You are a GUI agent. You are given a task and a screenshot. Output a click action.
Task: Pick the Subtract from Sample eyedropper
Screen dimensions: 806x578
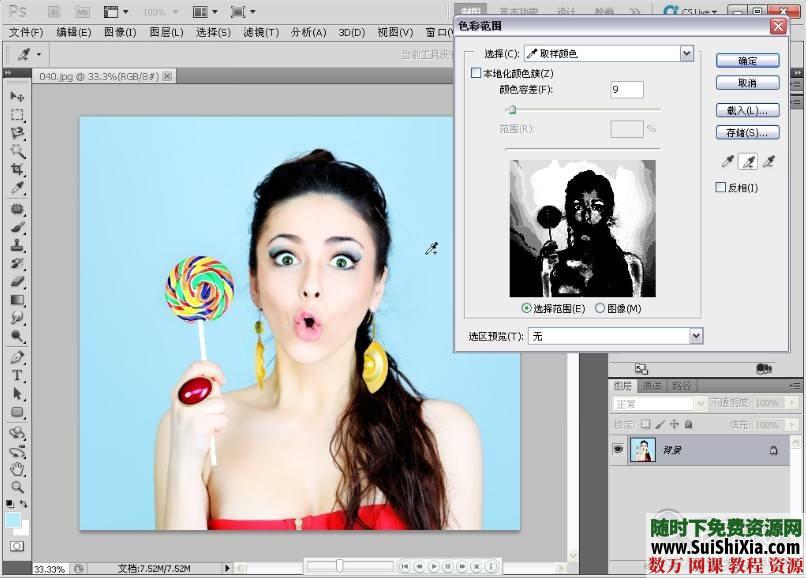tap(768, 162)
